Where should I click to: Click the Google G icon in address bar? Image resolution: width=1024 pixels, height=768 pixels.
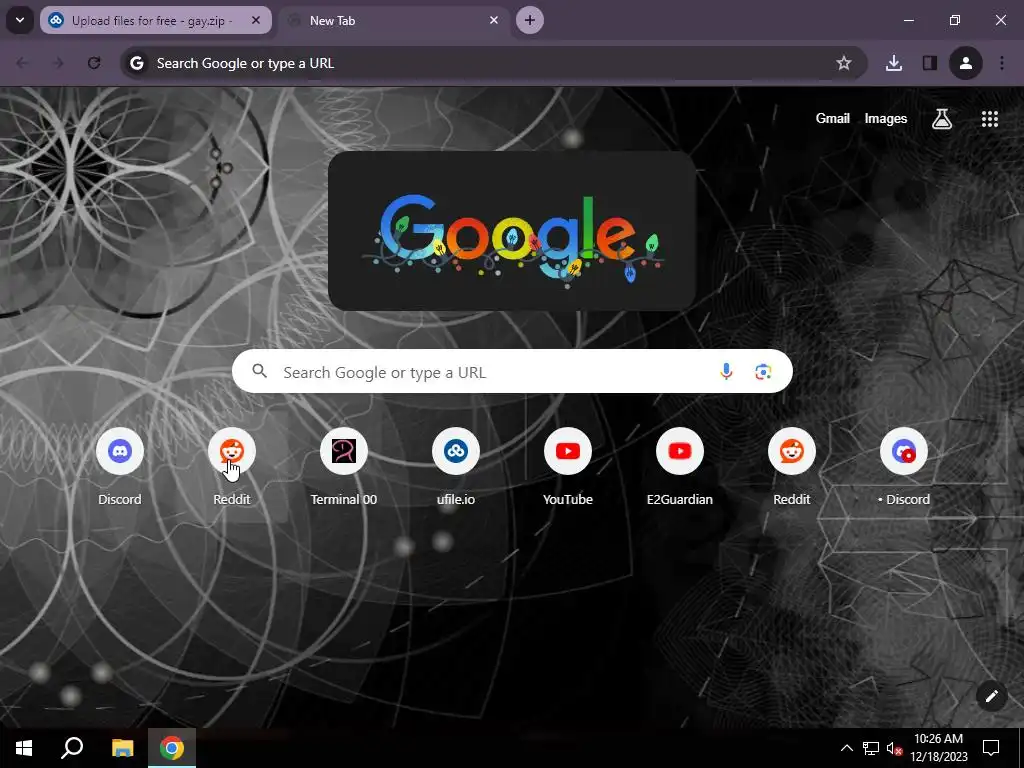(x=136, y=63)
